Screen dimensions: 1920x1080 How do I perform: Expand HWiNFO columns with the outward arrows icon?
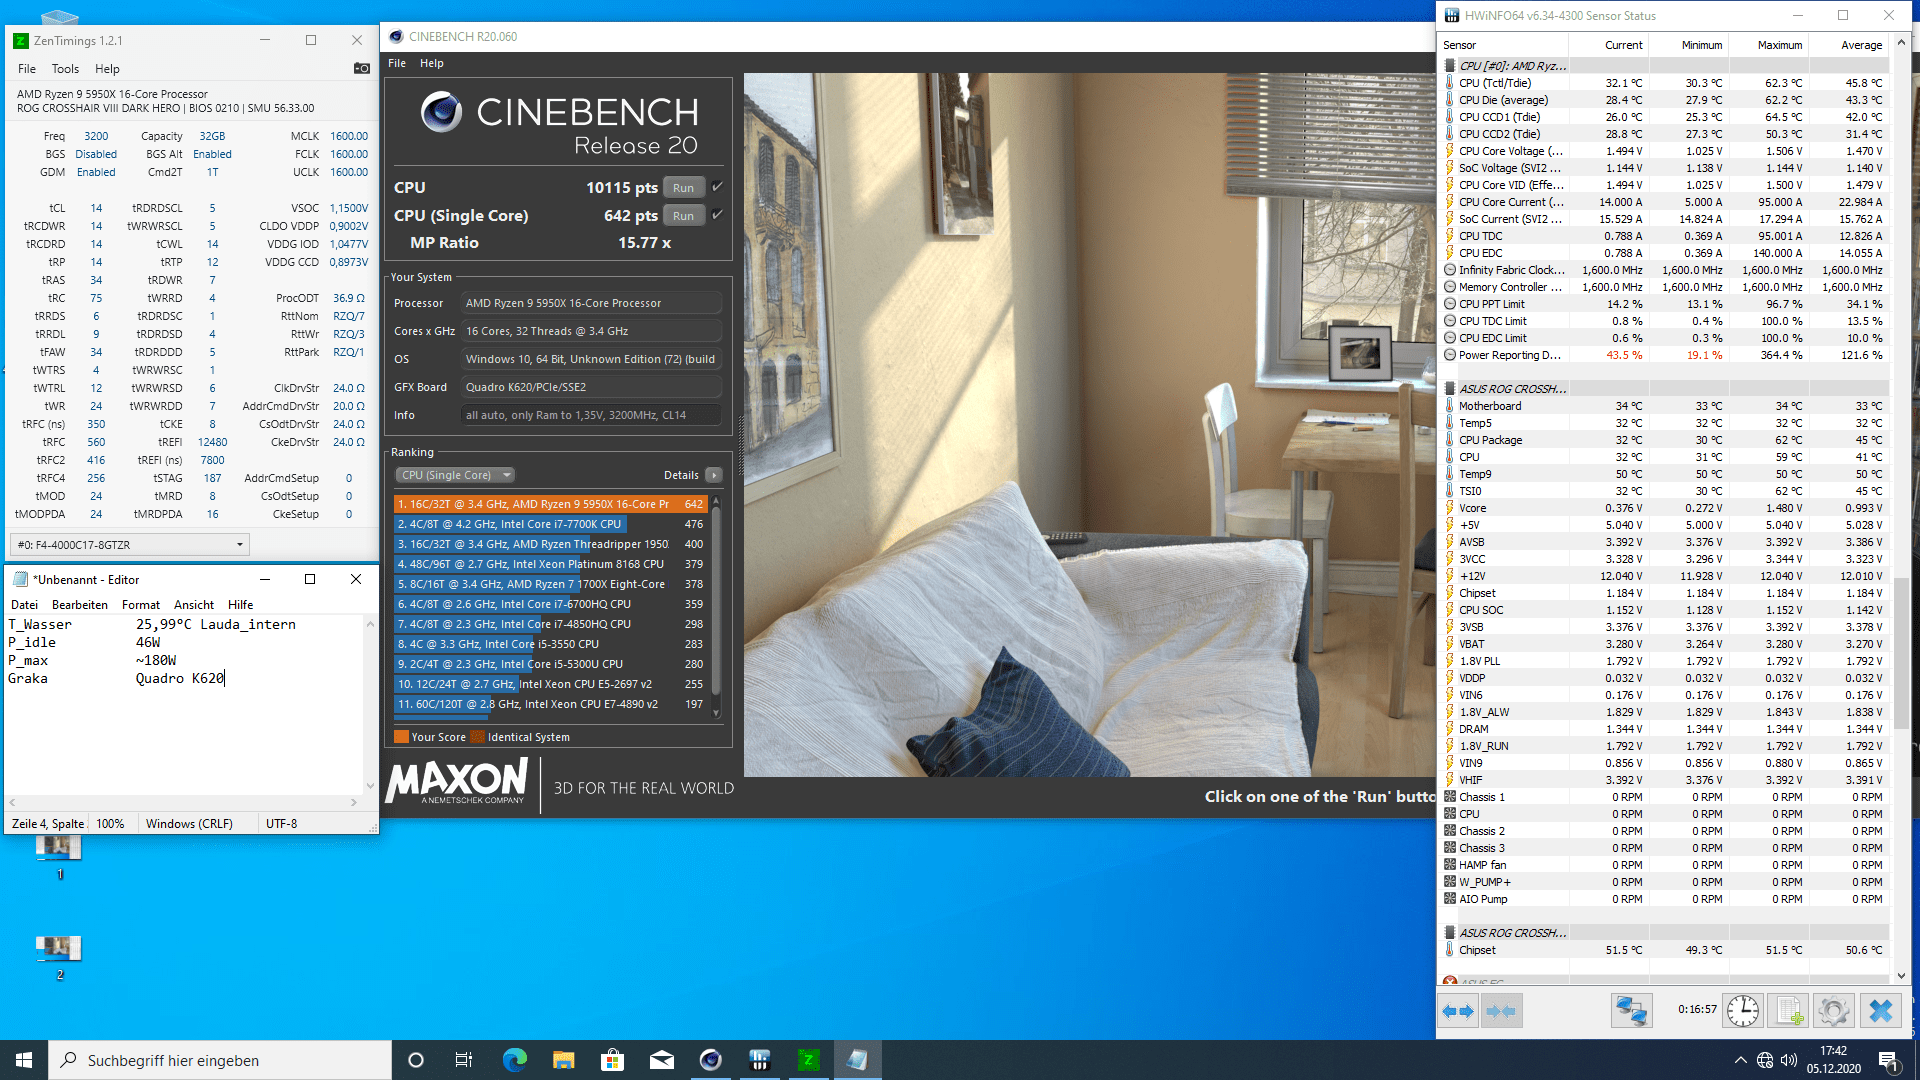point(1458,1011)
